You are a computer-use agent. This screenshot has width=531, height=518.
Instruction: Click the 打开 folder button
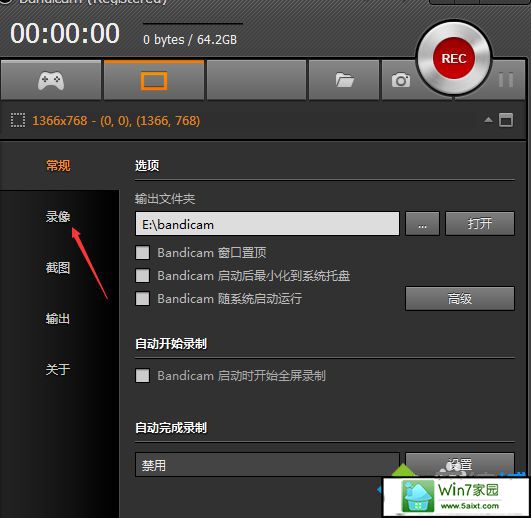(x=480, y=223)
